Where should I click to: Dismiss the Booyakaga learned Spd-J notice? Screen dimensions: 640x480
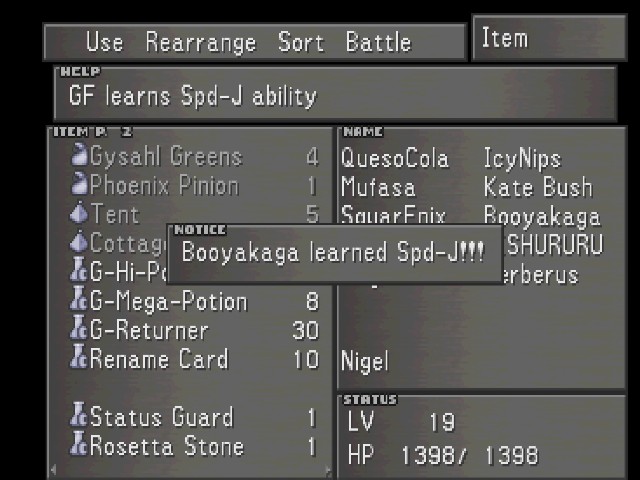[335, 254]
